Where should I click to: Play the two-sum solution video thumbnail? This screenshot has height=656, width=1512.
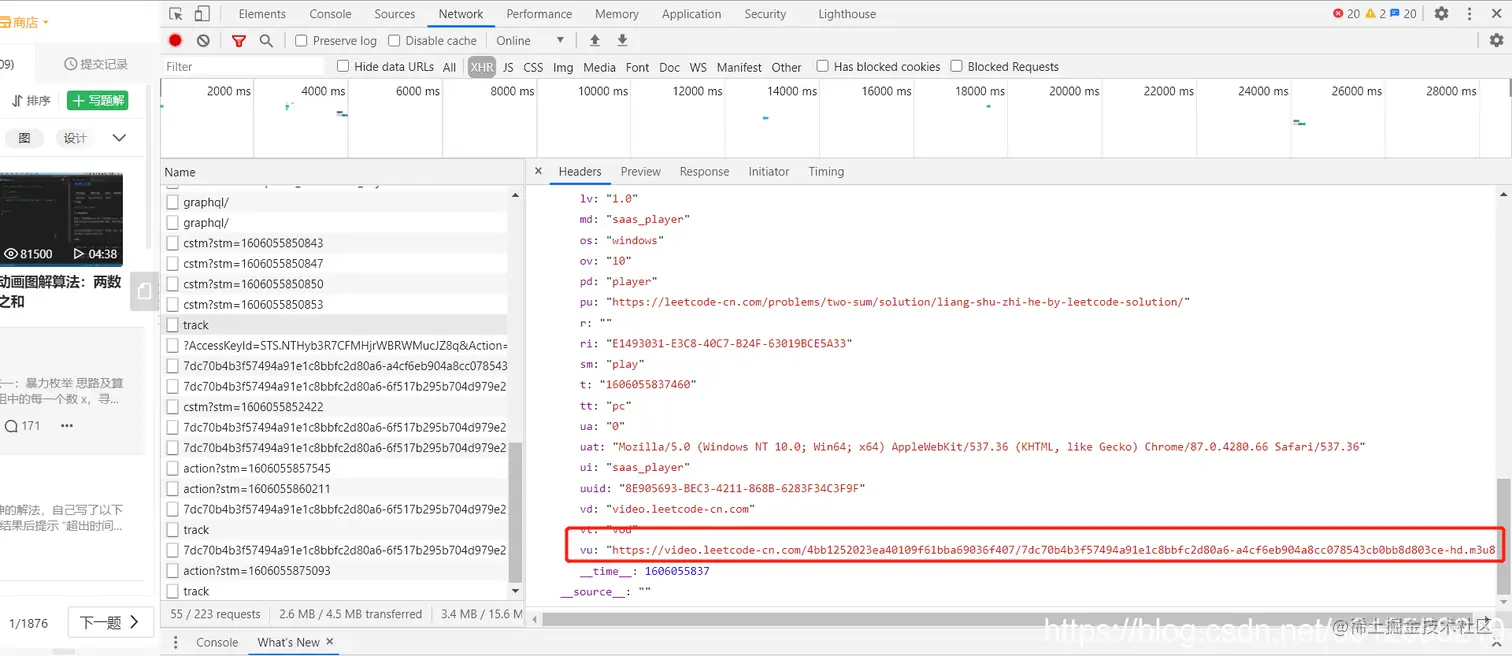click(x=62, y=218)
